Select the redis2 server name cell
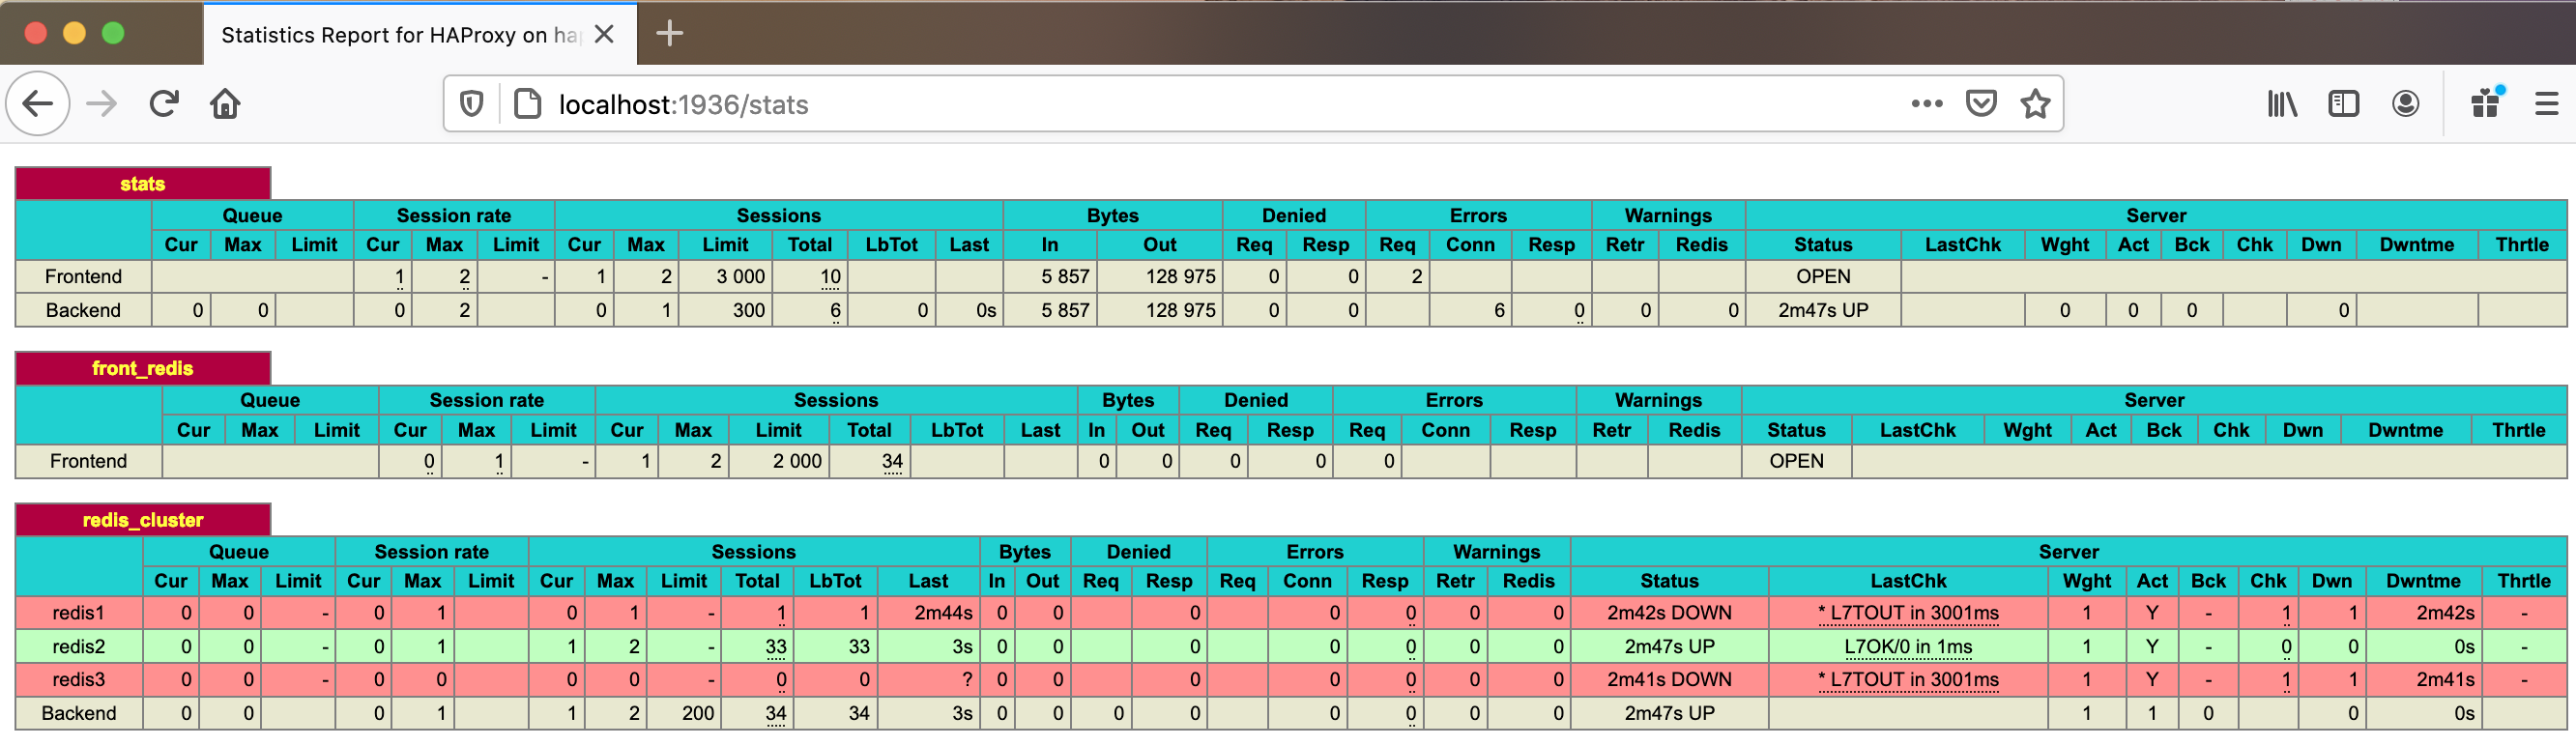Viewport: 2576px width, 746px height. tap(79, 647)
